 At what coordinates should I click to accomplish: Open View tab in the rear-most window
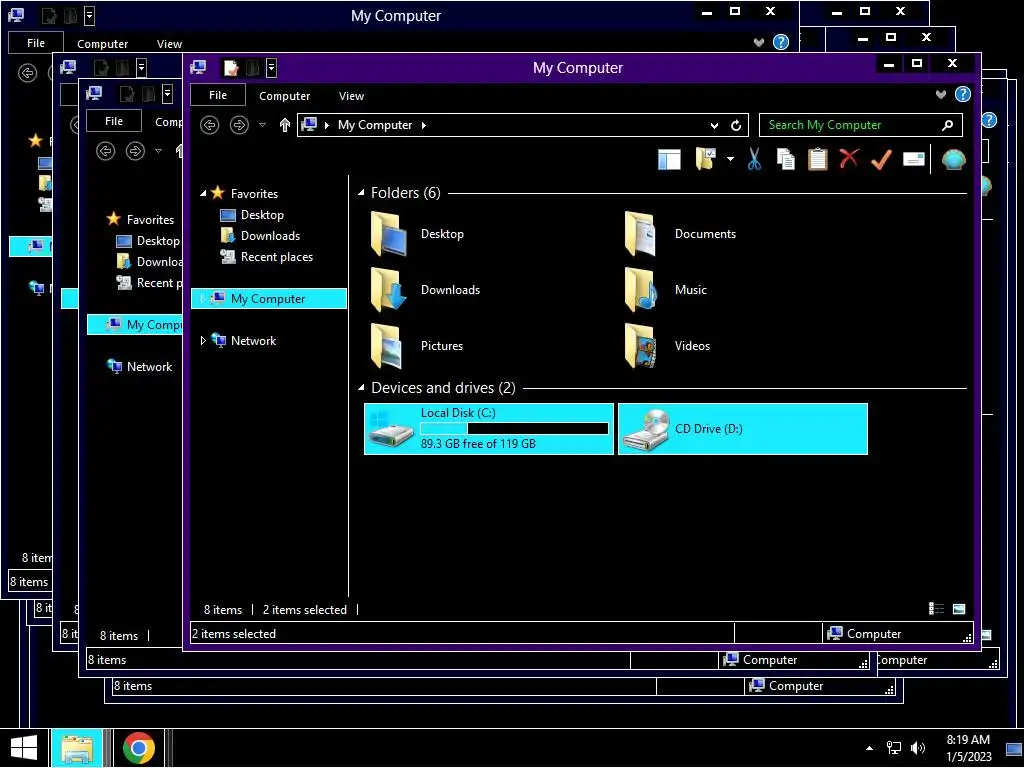tap(169, 44)
